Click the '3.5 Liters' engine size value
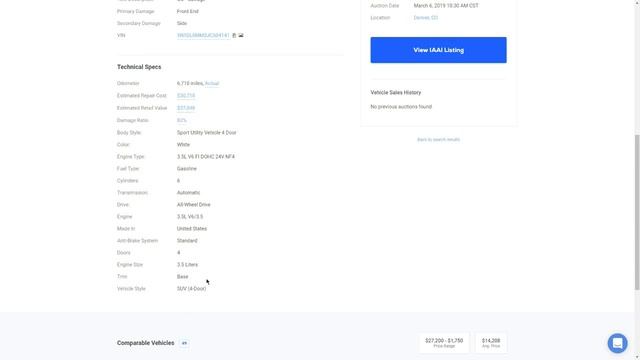 coord(187,264)
